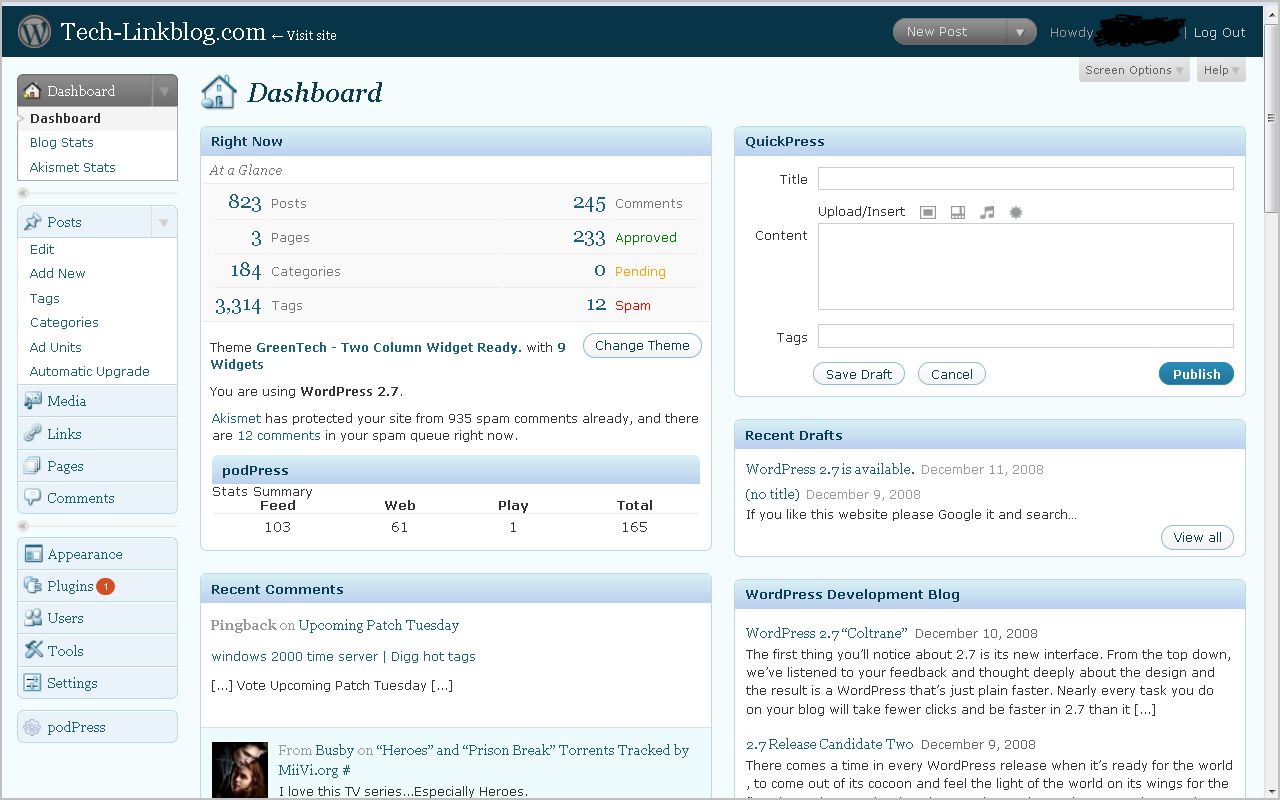Image resolution: width=1280 pixels, height=800 pixels.
Task: Click the 233 Approved count link
Action: pos(589,238)
